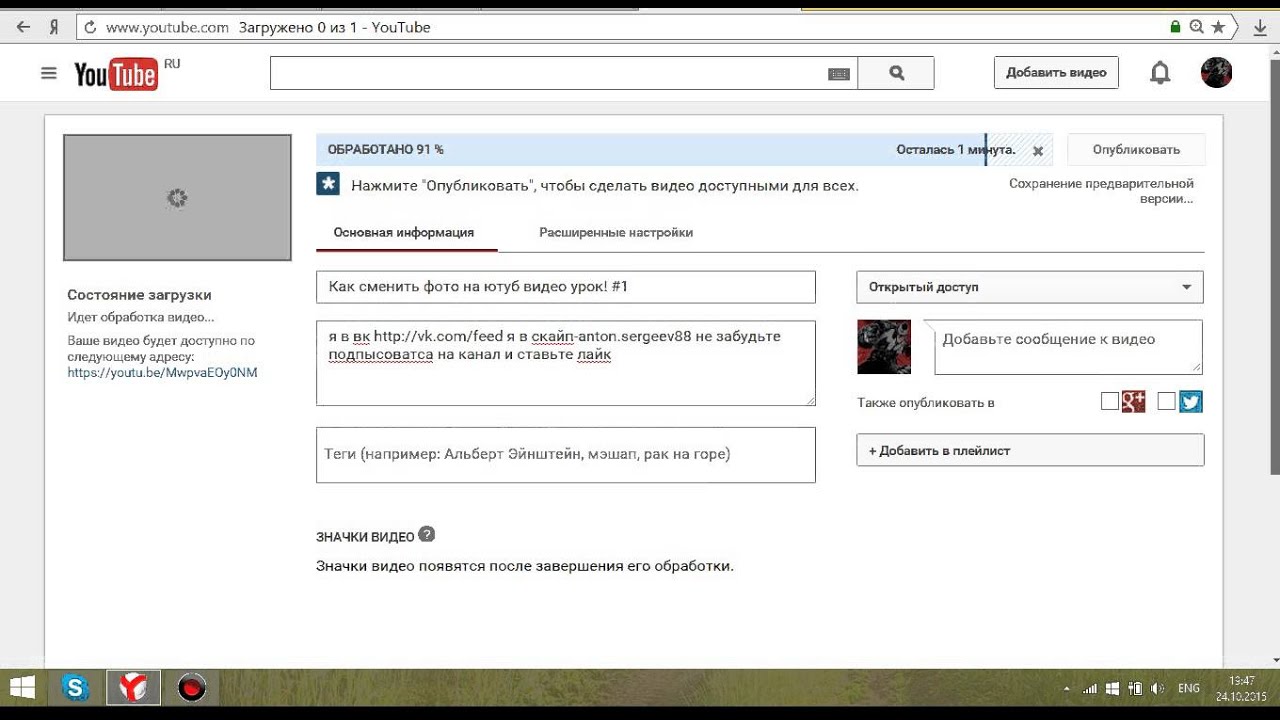
Task: Click the green lock security icon
Action: point(1176,27)
